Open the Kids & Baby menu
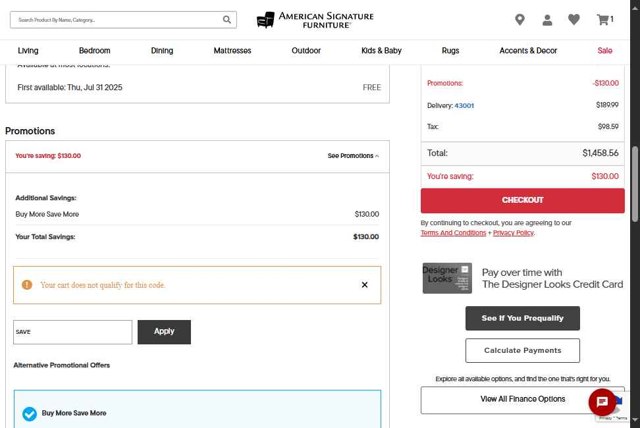The width and height of the screenshot is (640, 428). (x=381, y=51)
